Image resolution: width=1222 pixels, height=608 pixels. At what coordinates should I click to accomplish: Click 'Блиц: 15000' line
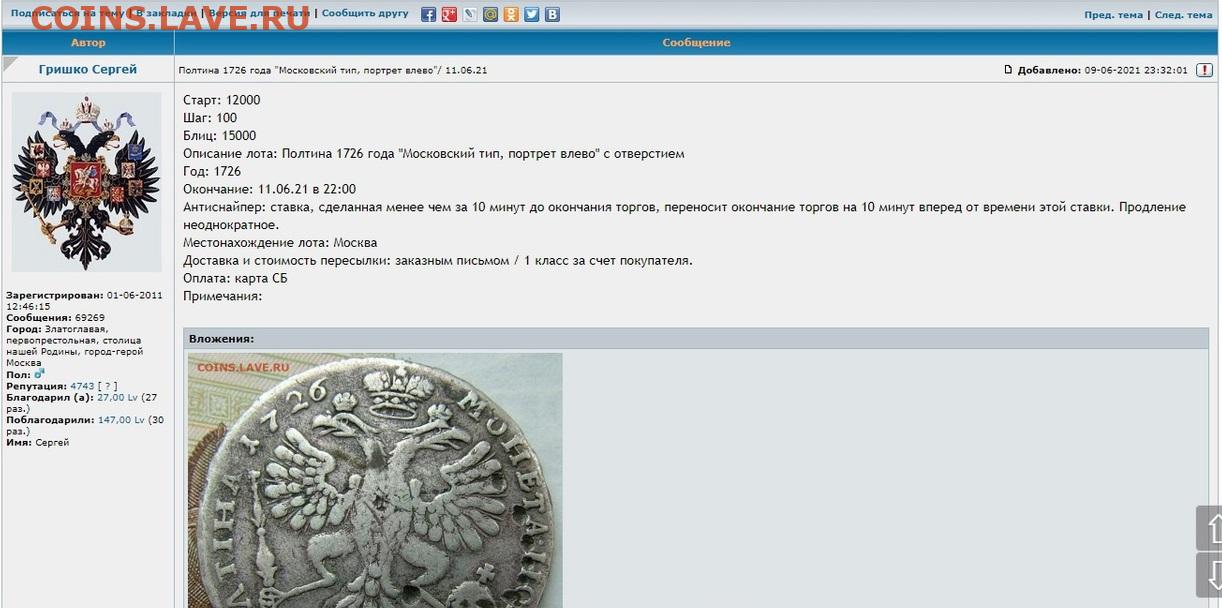click(x=219, y=136)
